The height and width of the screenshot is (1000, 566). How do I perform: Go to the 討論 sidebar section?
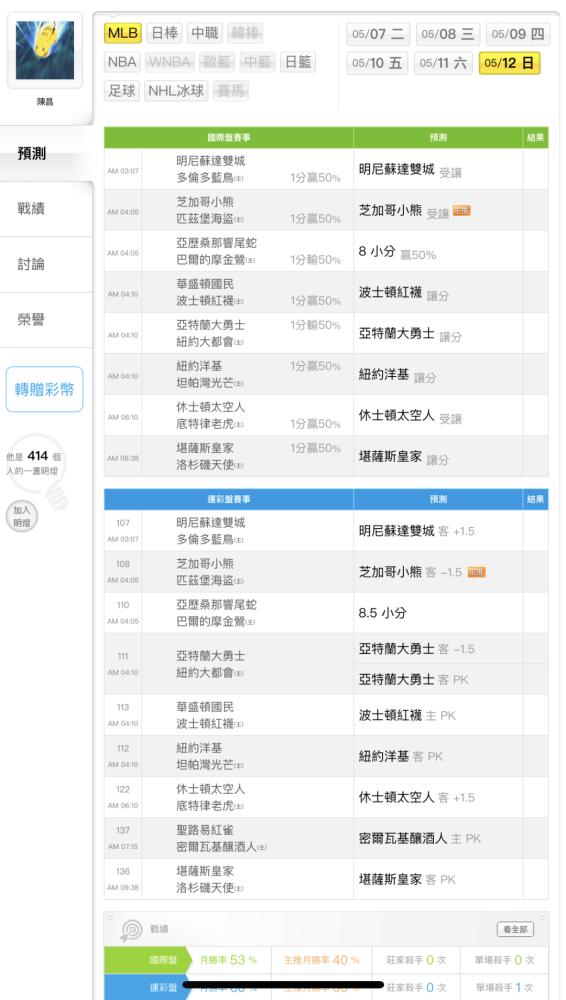coord(46,264)
